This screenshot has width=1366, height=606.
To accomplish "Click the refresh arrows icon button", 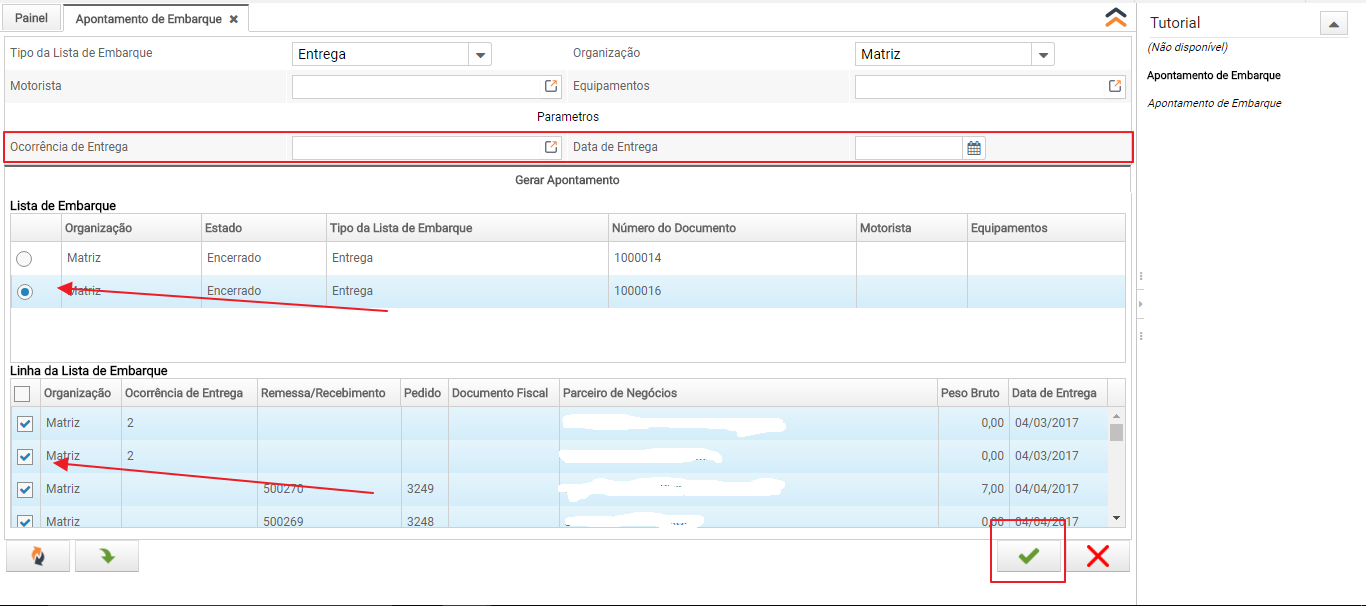I will coord(38,557).
